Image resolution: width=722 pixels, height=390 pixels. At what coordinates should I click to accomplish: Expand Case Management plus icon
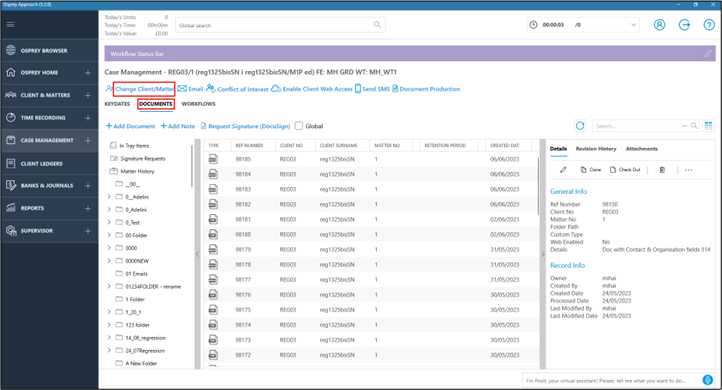point(87,140)
